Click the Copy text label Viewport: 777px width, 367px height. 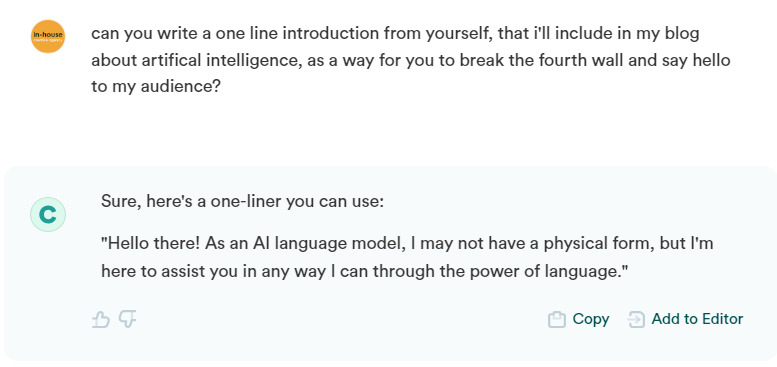pyautogui.click(x=591, y=319)
